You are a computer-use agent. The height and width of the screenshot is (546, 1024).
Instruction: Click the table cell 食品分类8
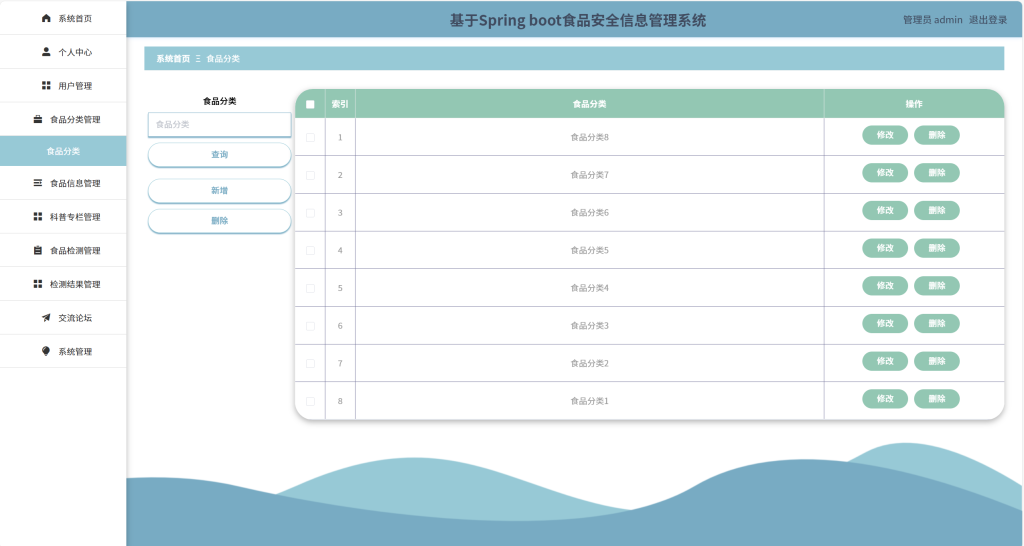pos(590,137)
